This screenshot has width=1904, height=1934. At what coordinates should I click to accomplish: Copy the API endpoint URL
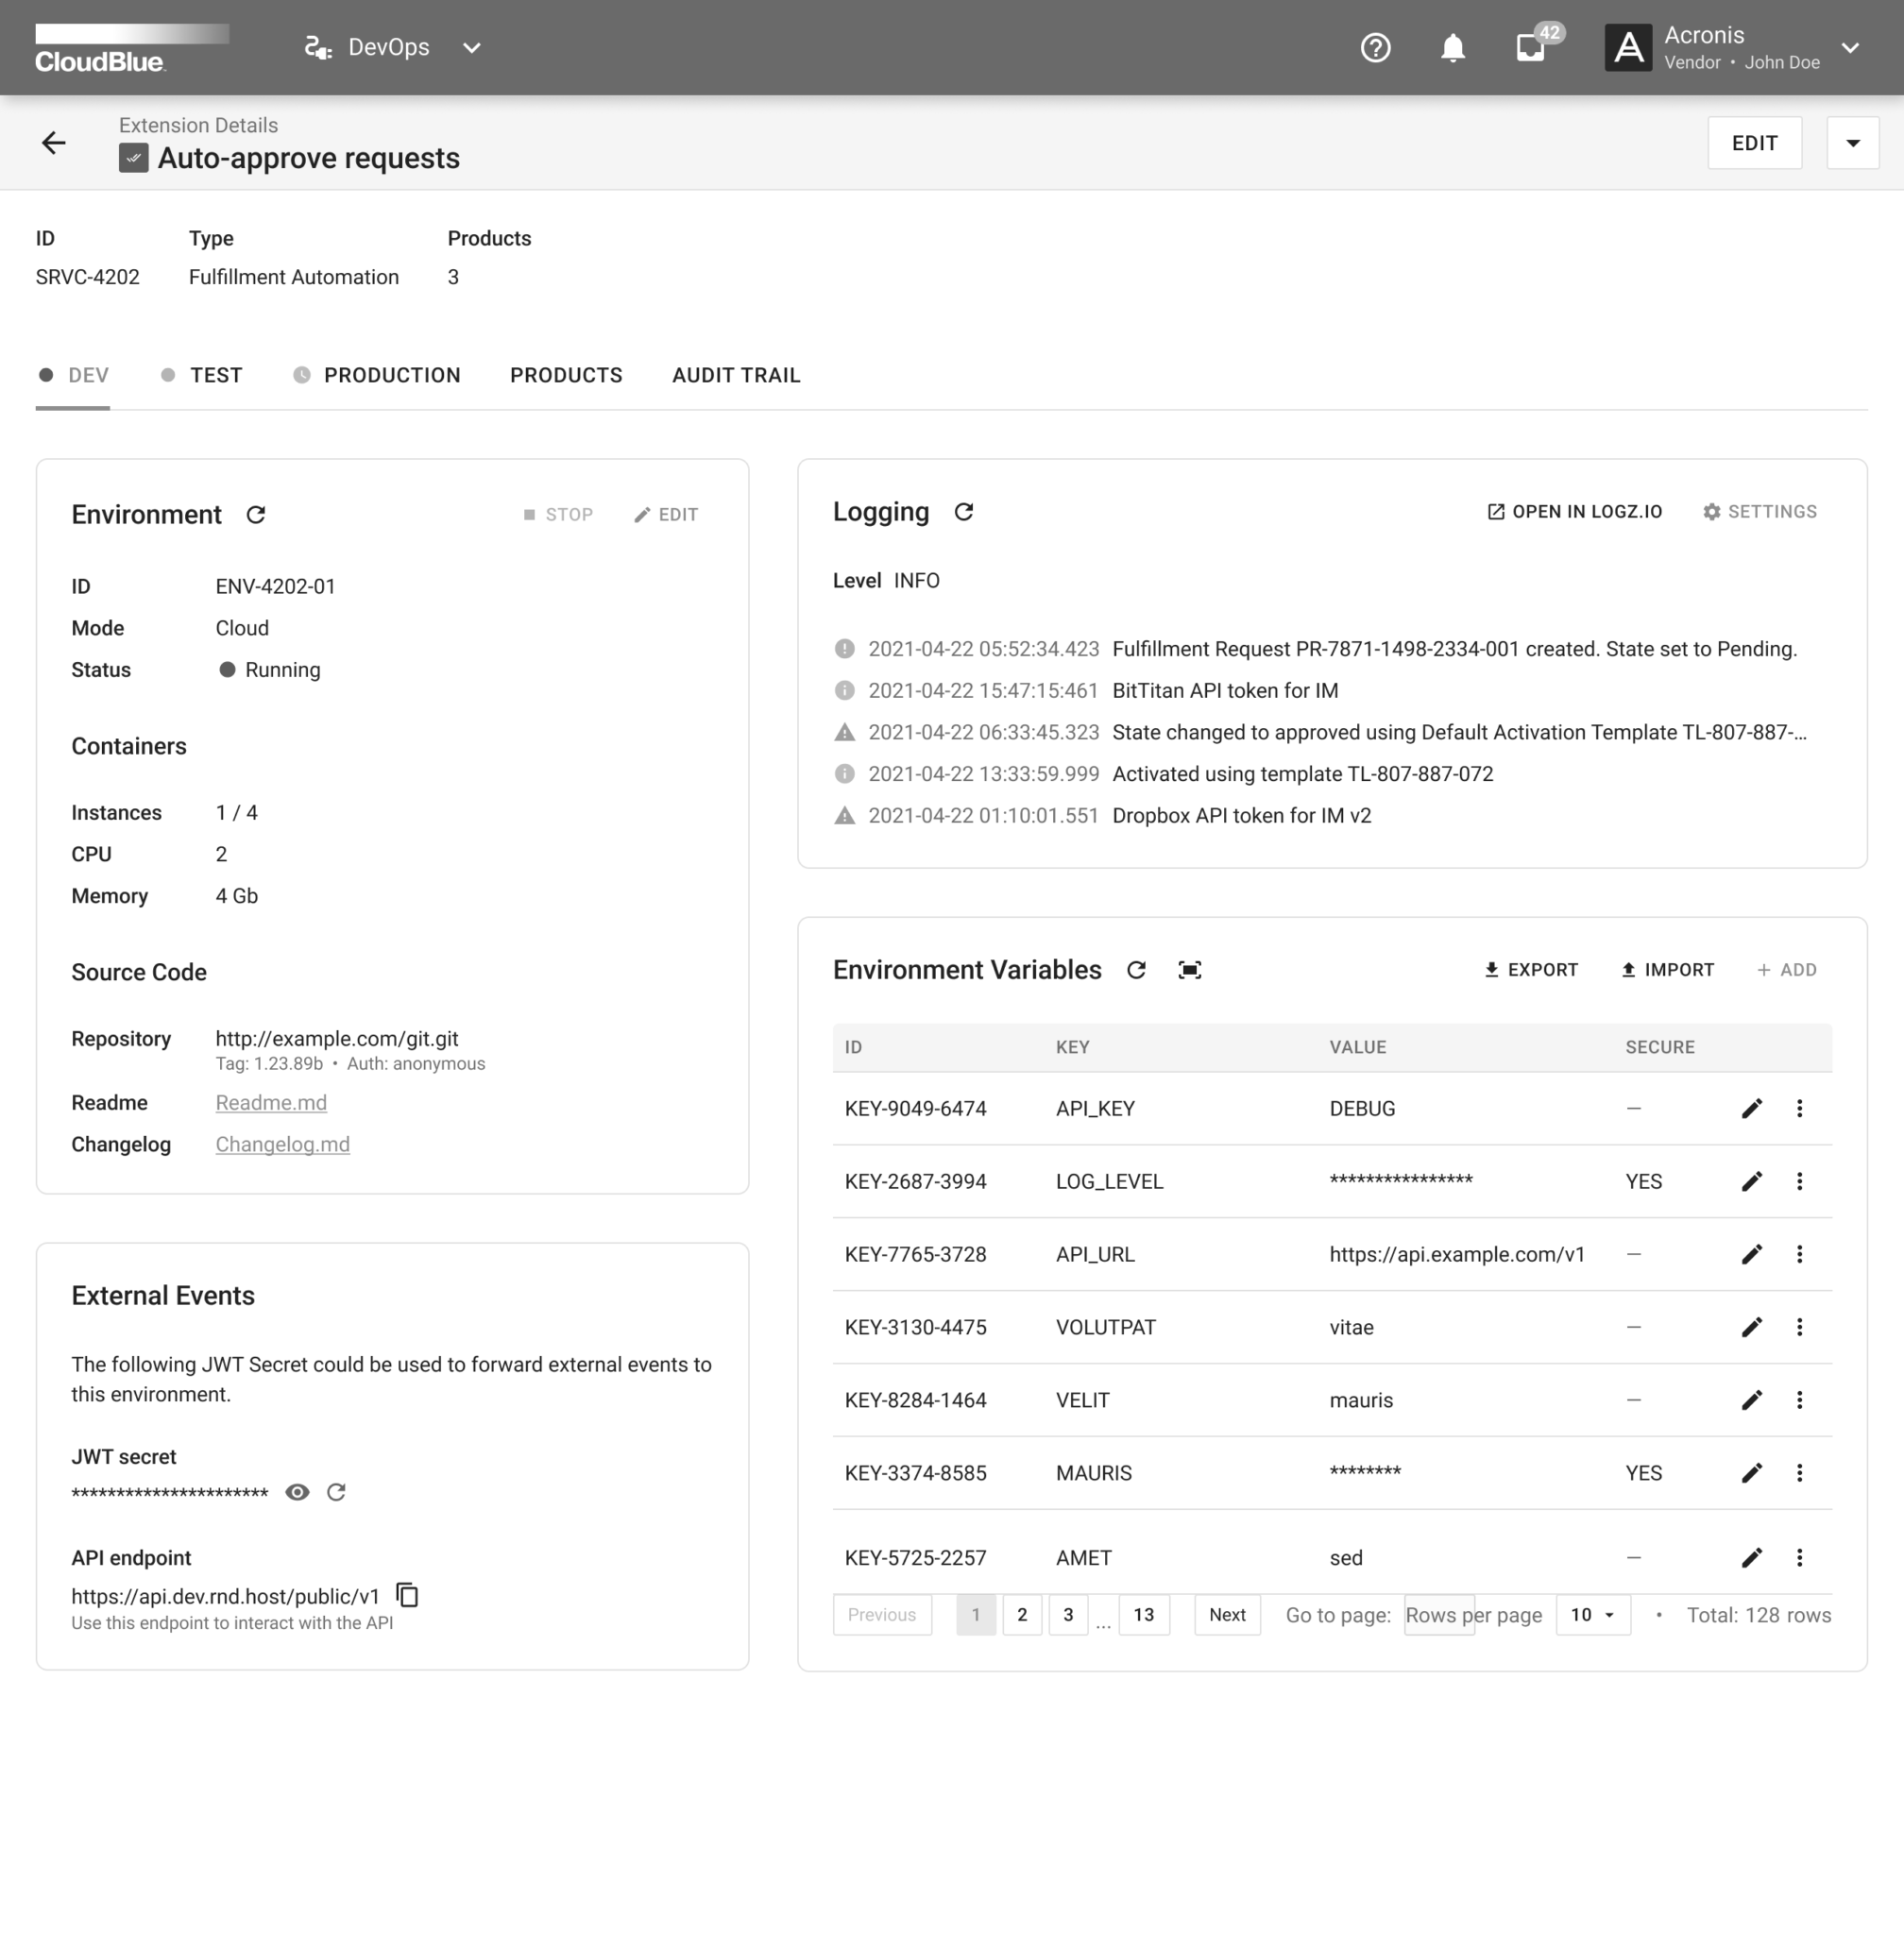(408, 1596)
